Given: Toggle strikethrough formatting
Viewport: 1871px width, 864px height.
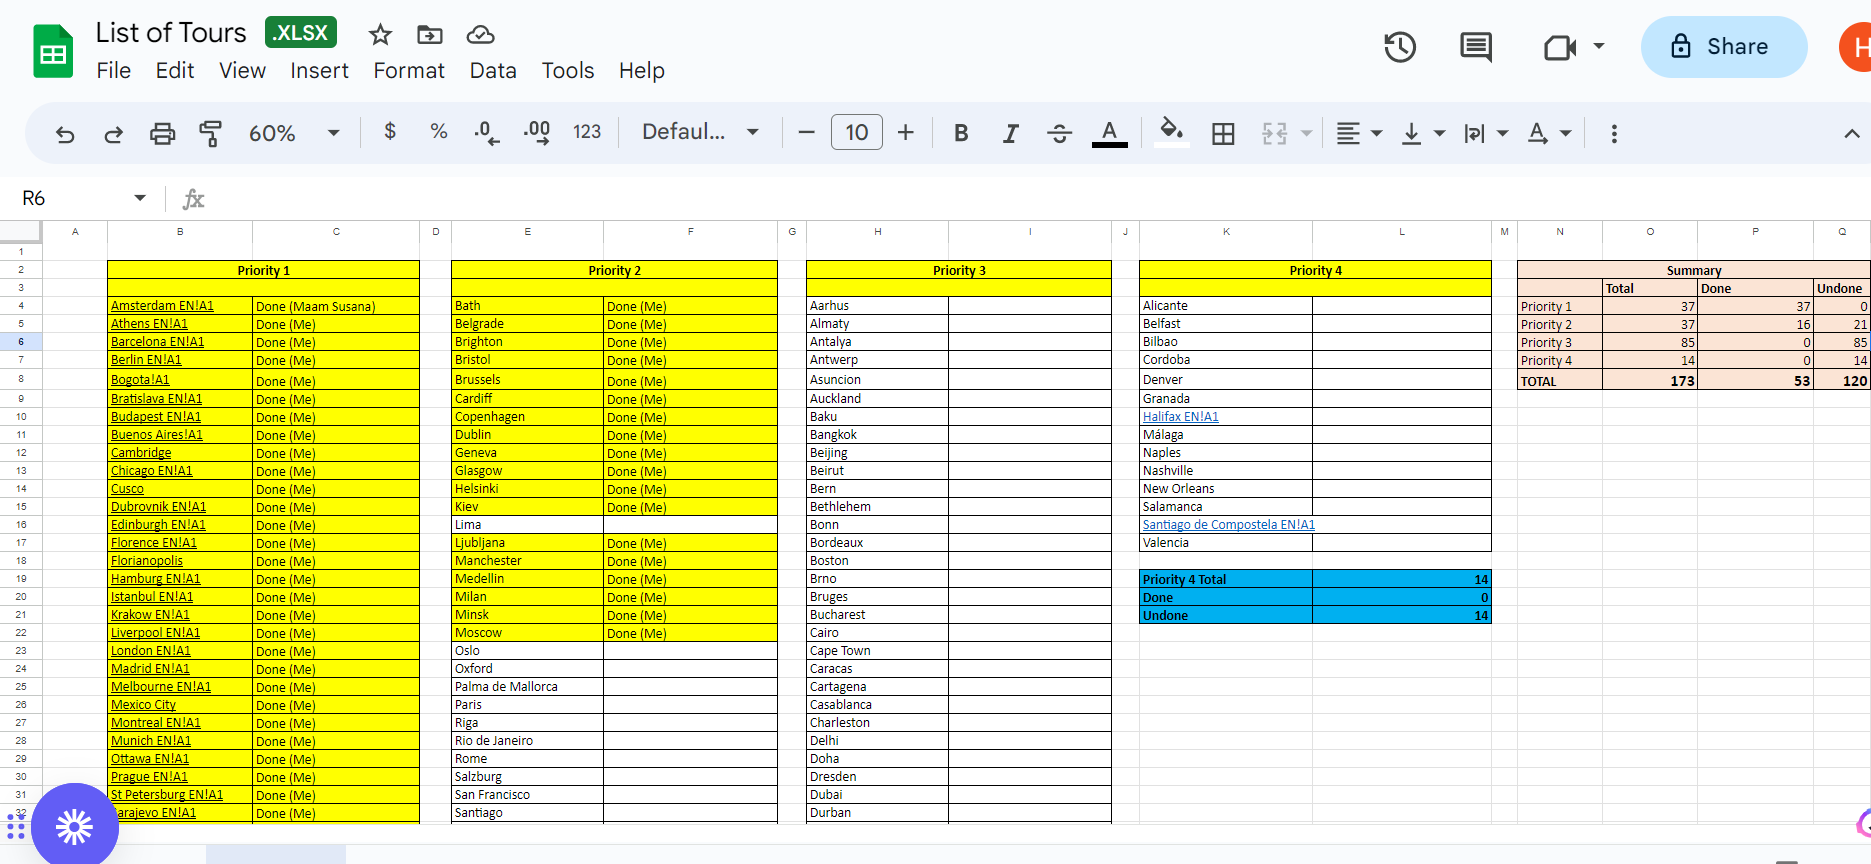Looking at the screenshot, I should click(1060, 133).
